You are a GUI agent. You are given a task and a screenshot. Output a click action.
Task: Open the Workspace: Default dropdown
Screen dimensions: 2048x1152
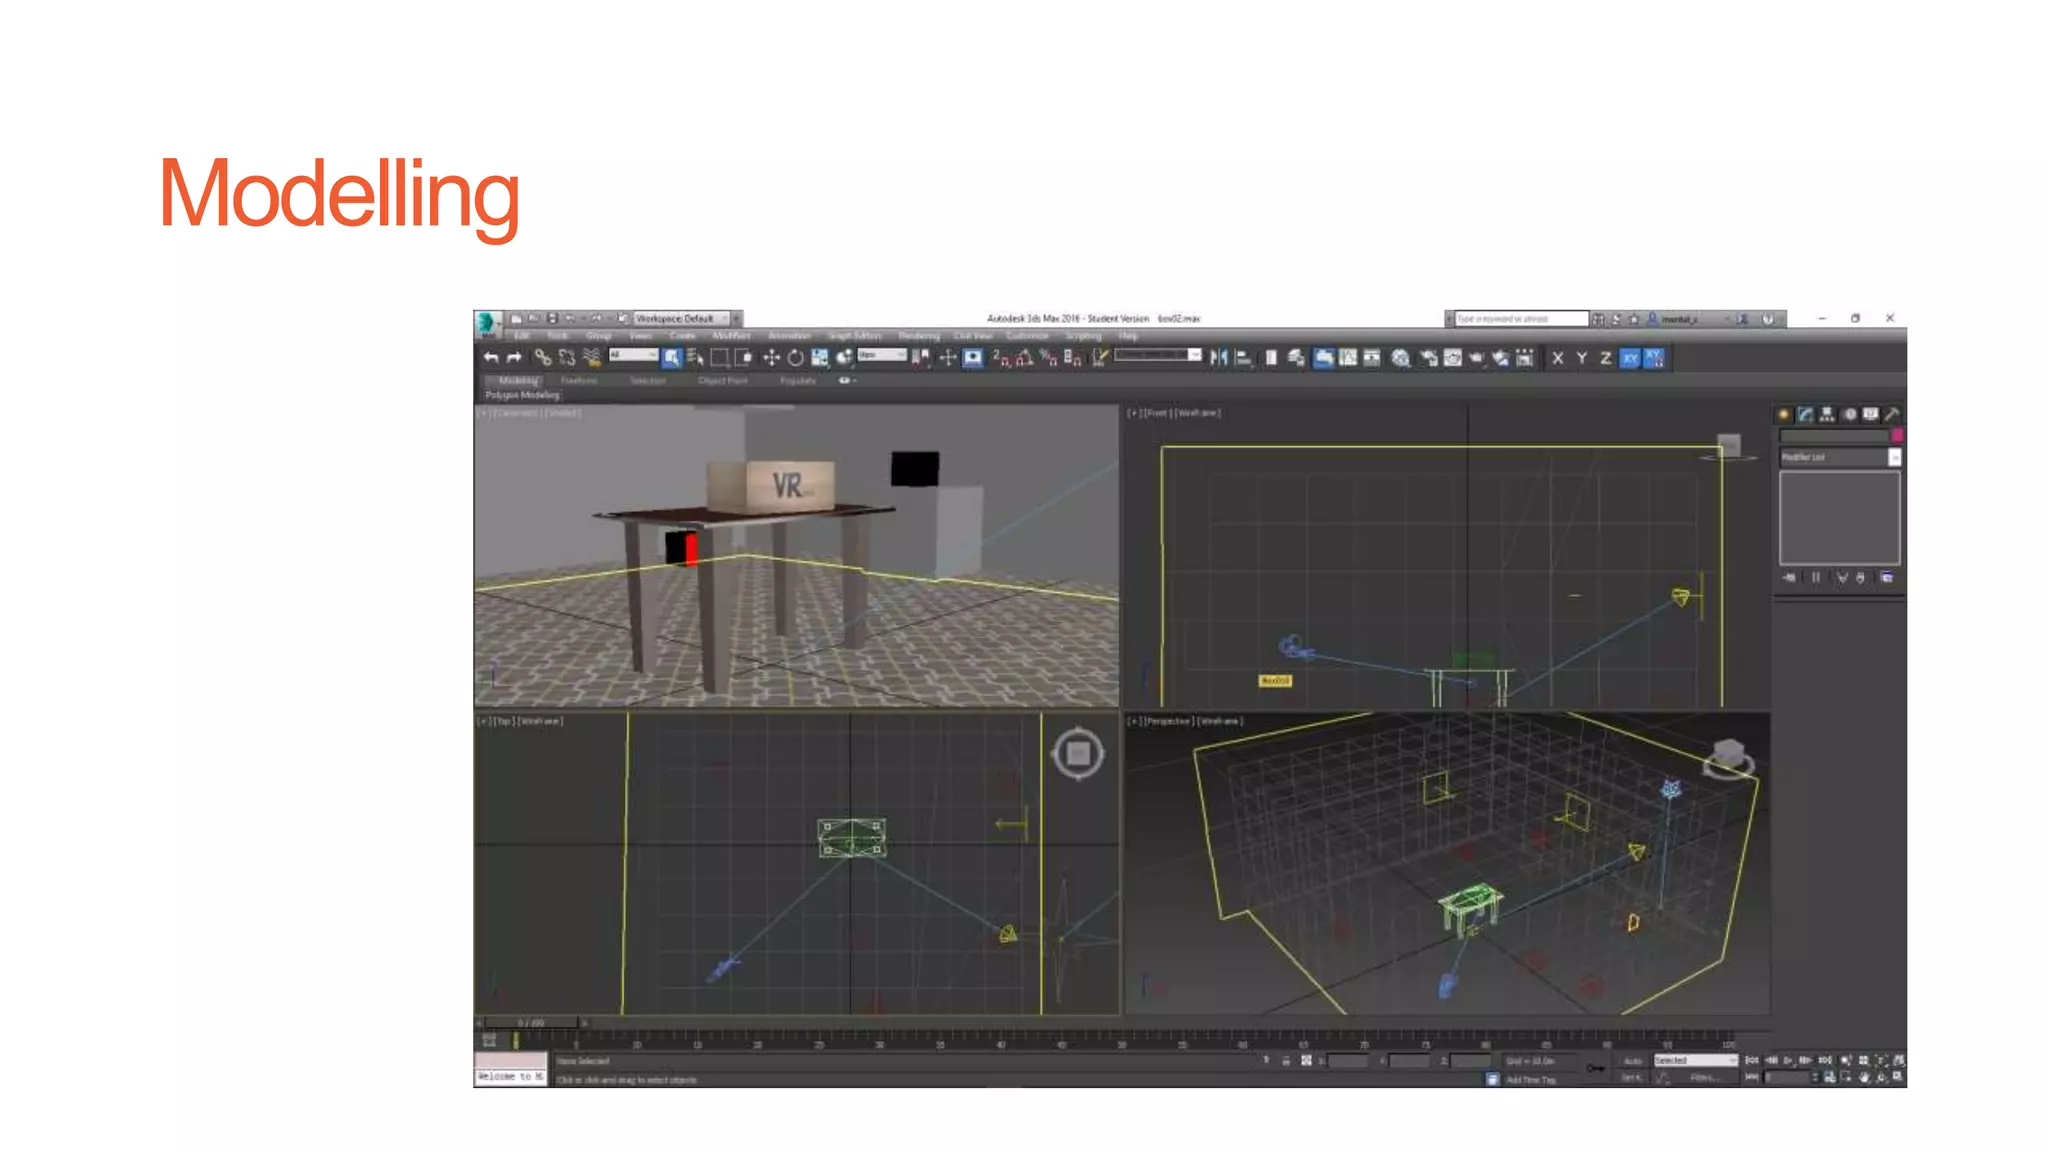tap(682, 318)
